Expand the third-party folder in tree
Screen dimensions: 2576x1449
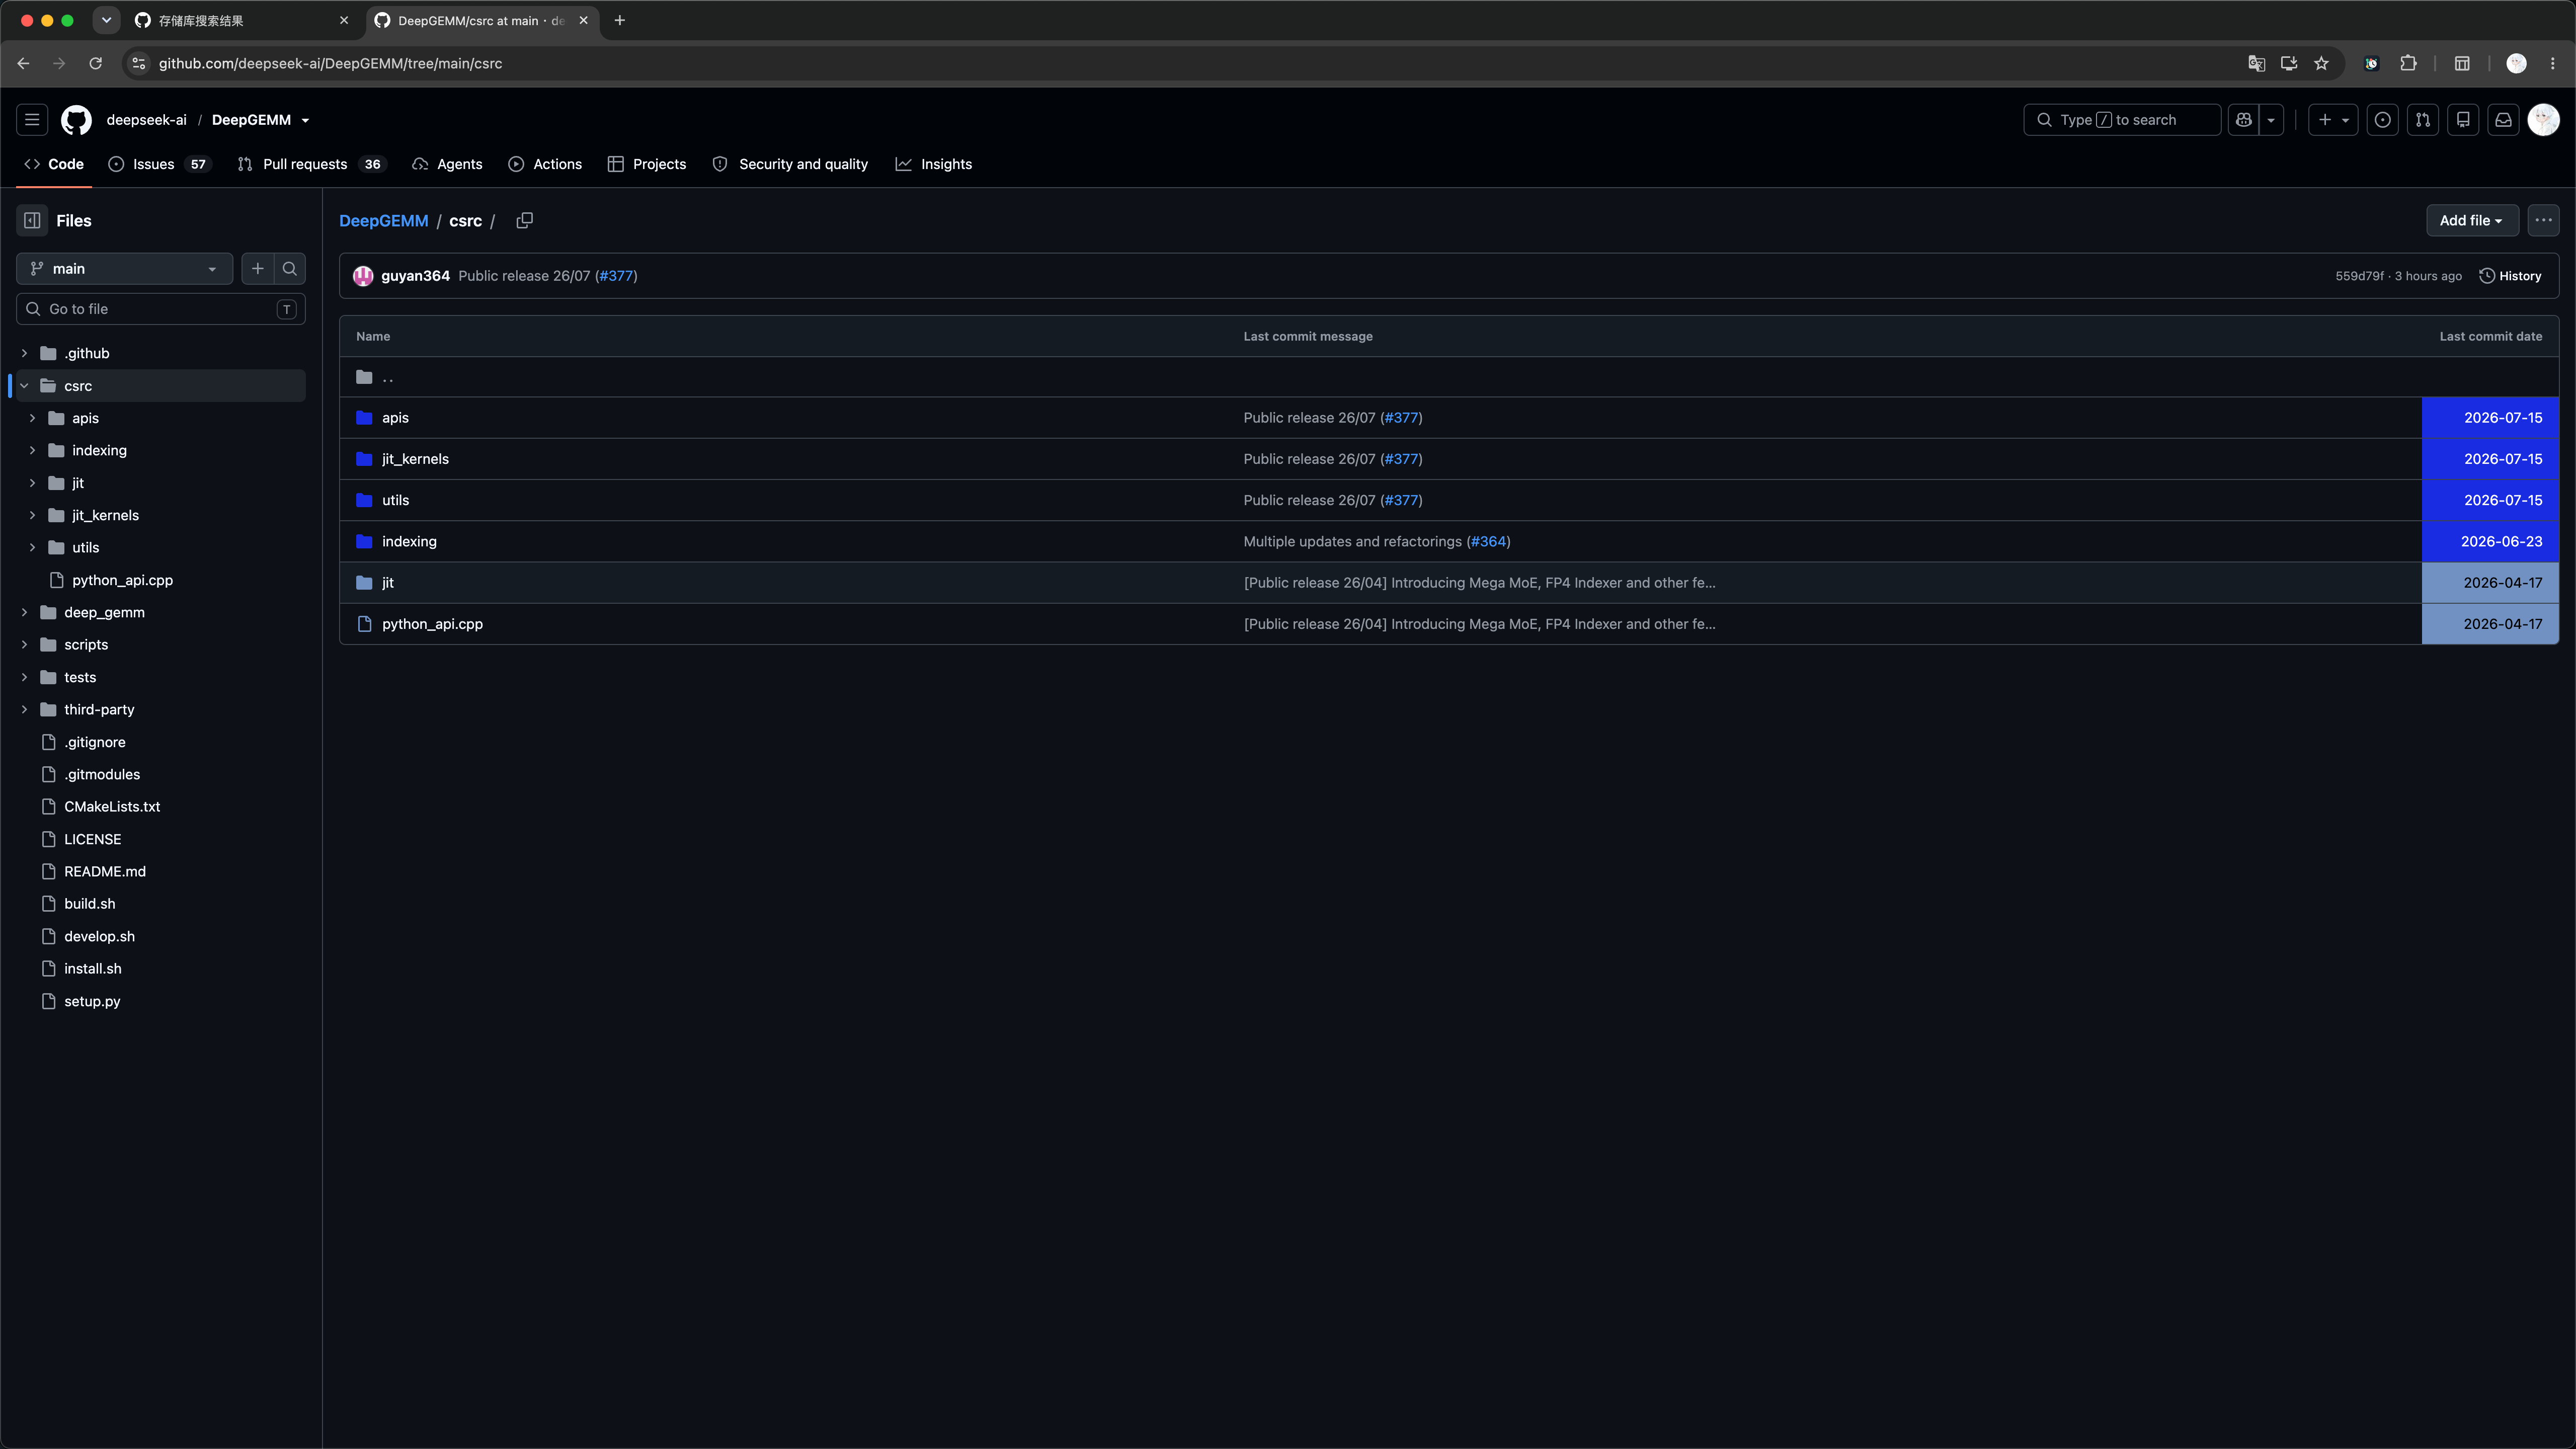point(24,709)
